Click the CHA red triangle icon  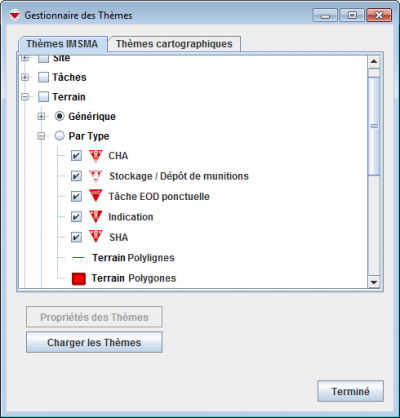(x=96, y=156)
